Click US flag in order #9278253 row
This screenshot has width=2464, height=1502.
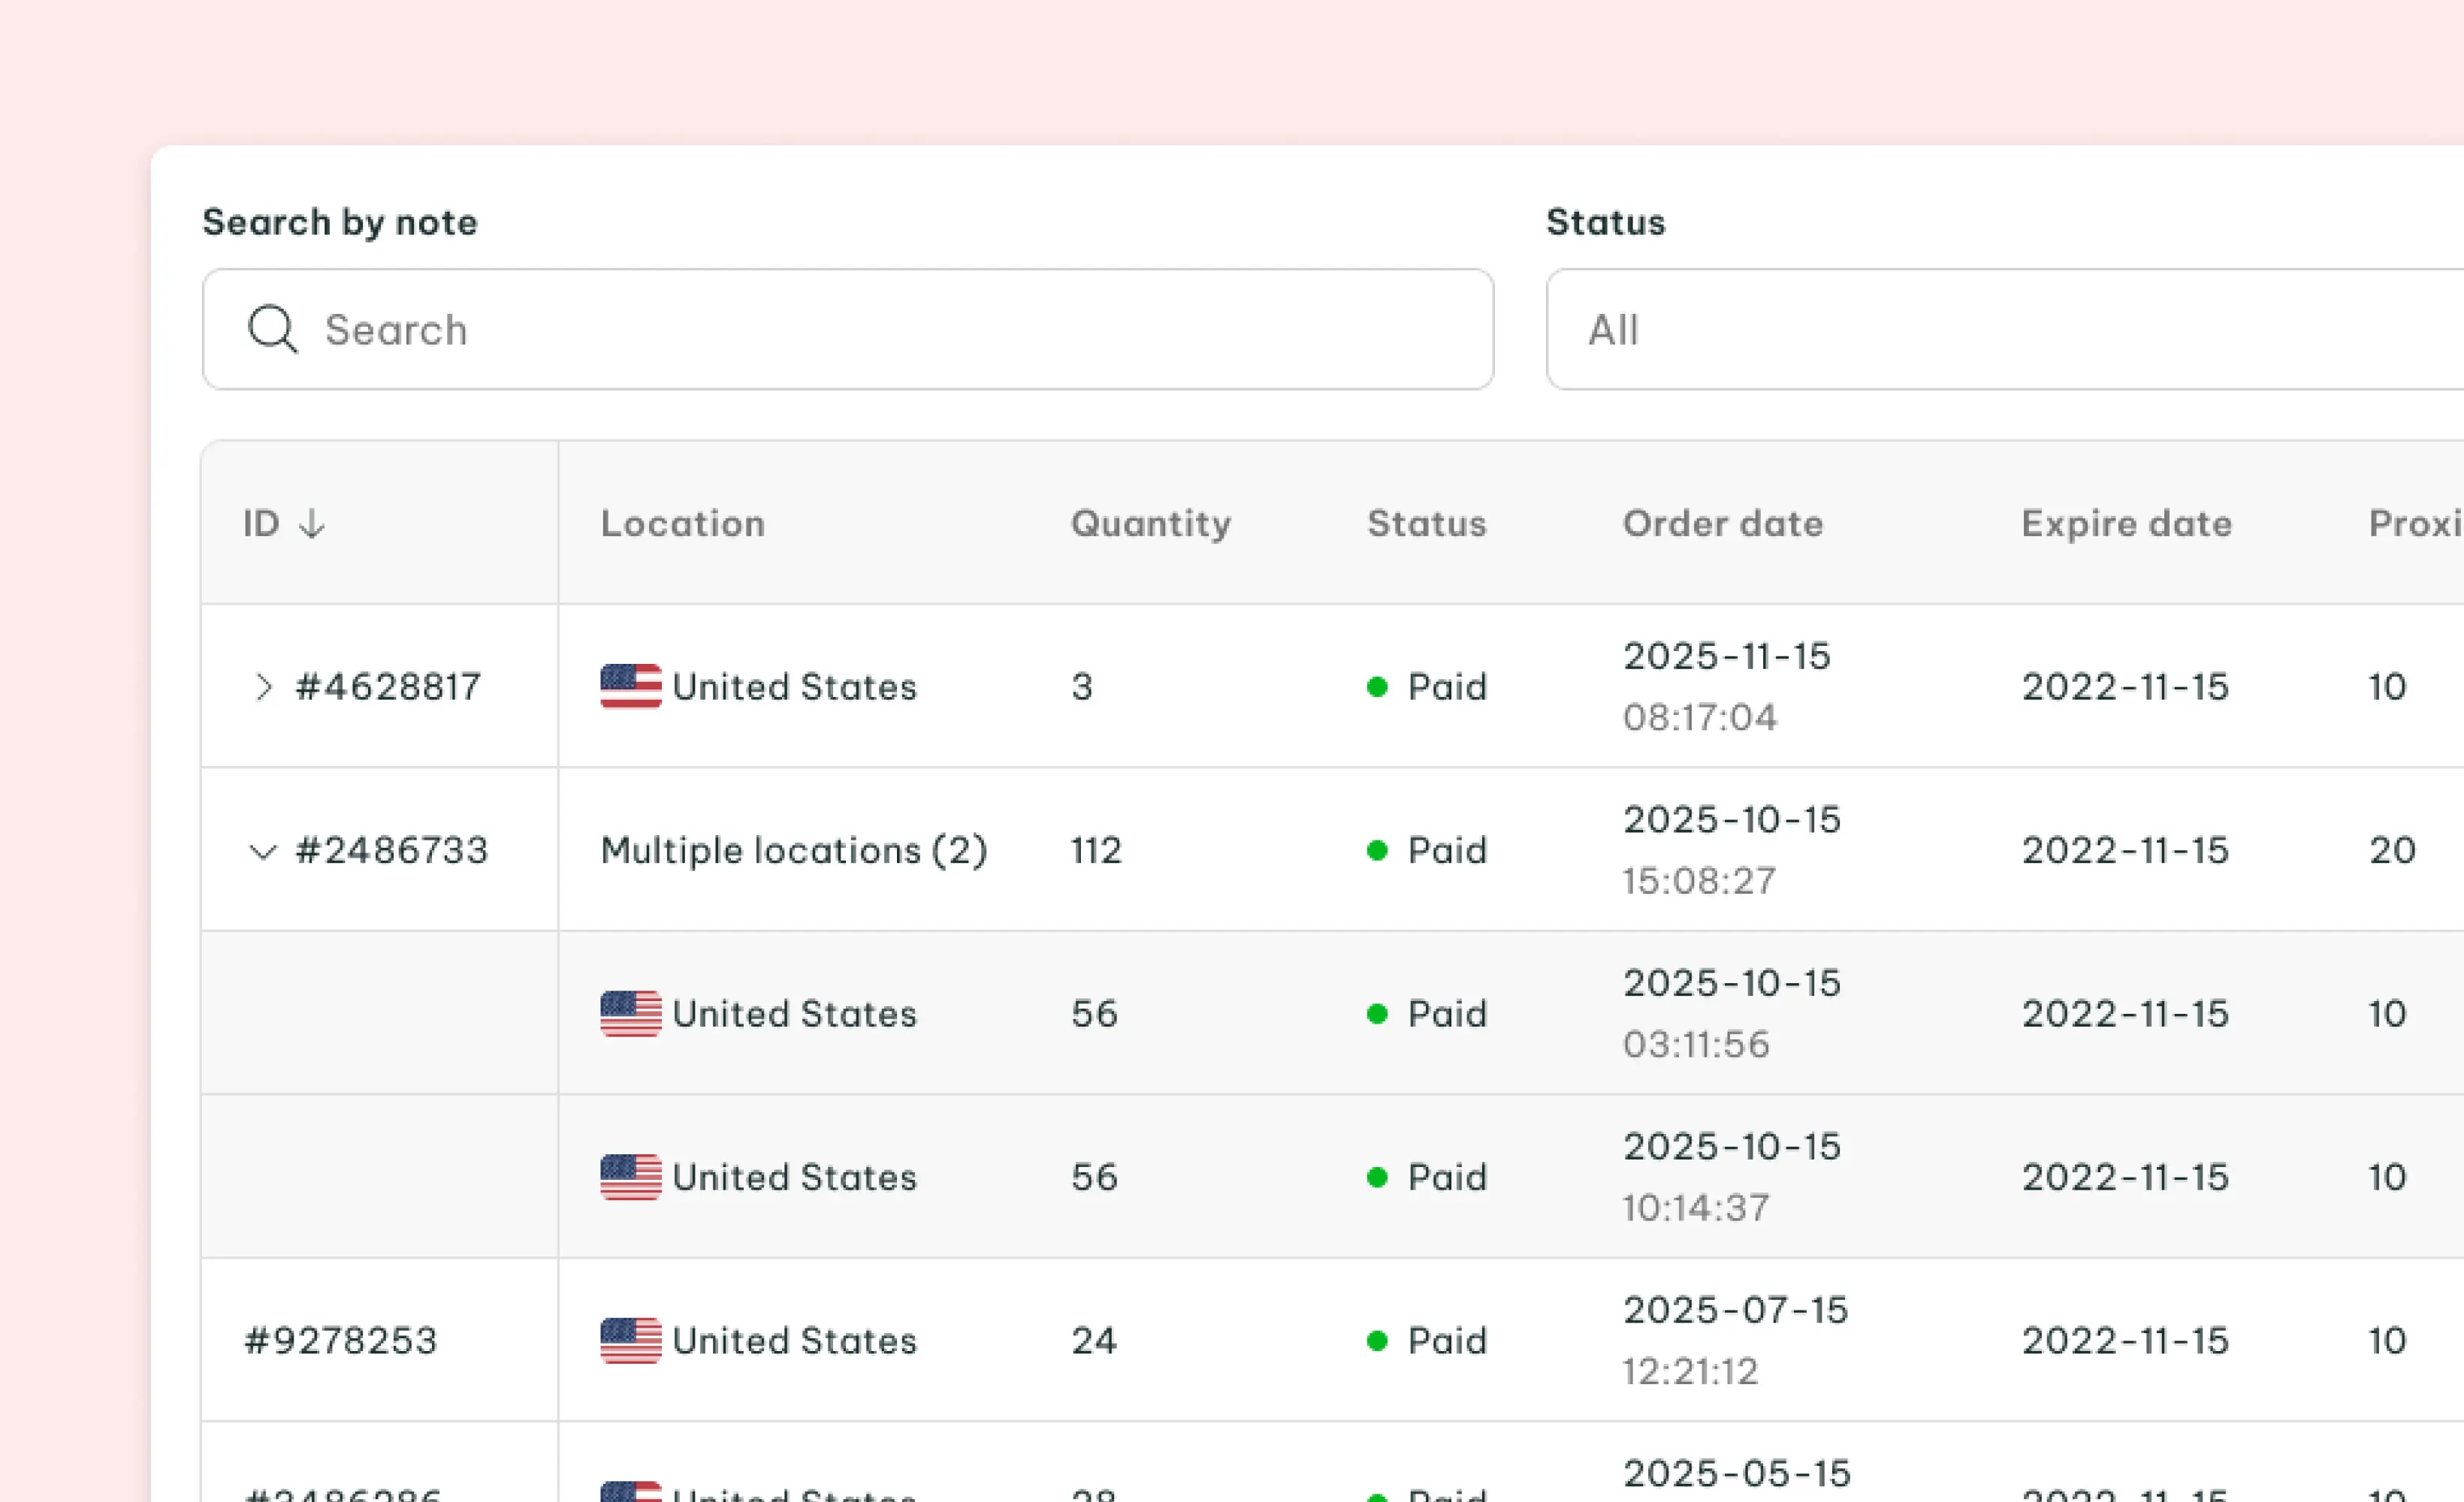(x=630, y=1340)
